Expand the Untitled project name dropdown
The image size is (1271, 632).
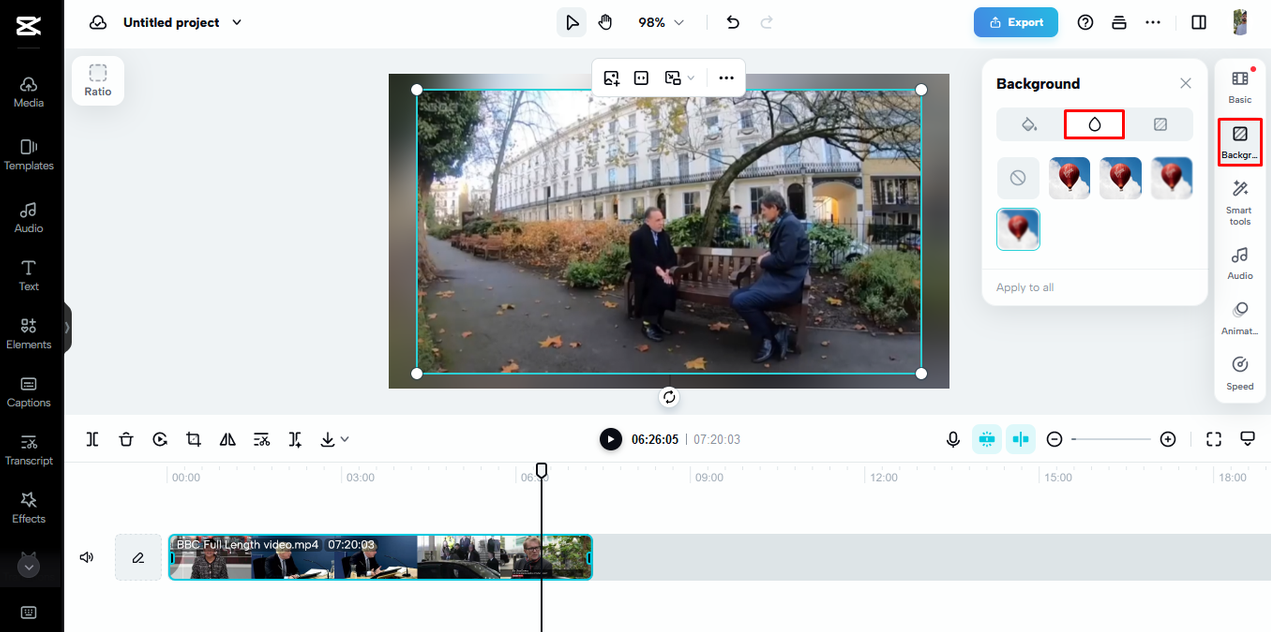(x=237, y=22)
